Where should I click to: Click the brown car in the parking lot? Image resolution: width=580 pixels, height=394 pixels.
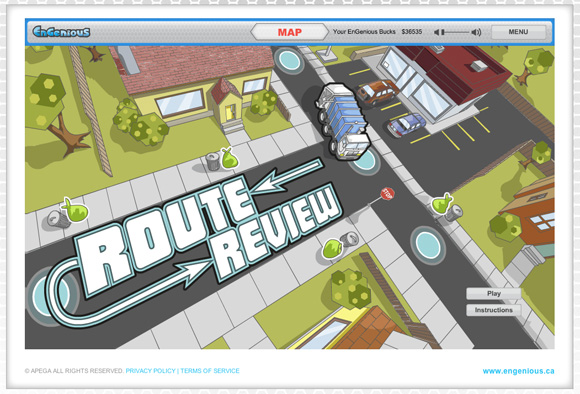coord(377,92)
